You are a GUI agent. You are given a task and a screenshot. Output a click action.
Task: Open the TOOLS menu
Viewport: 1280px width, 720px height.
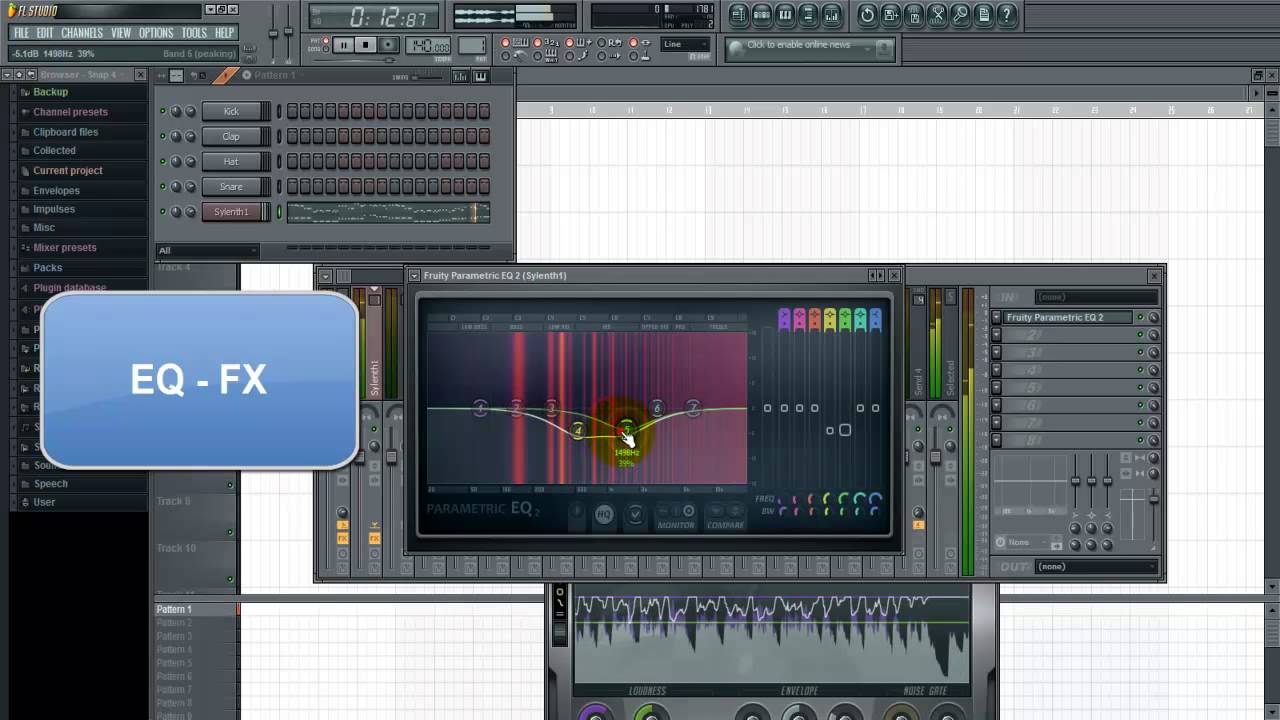click(x=194, y=33)
